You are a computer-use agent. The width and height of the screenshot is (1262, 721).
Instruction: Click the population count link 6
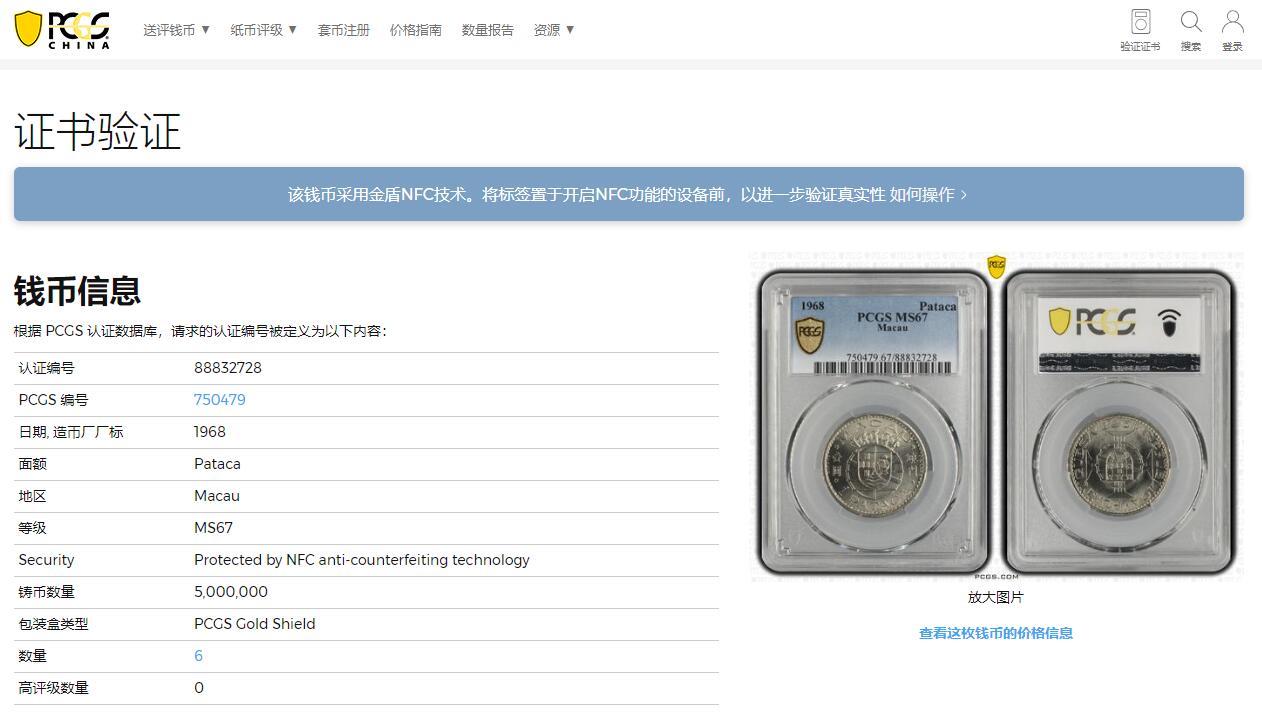(x=198, y=656)
